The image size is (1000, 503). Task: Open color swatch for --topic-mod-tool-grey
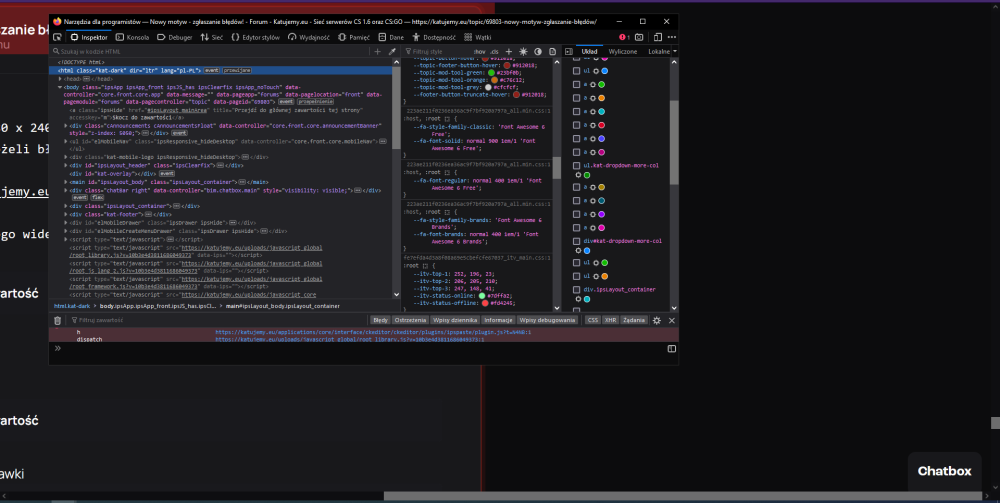pyautogui.click(x=489, y=87)
